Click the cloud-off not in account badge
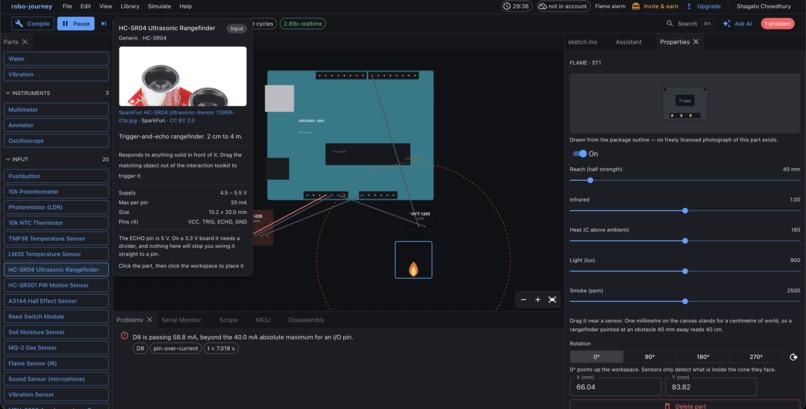 [563, 6]
